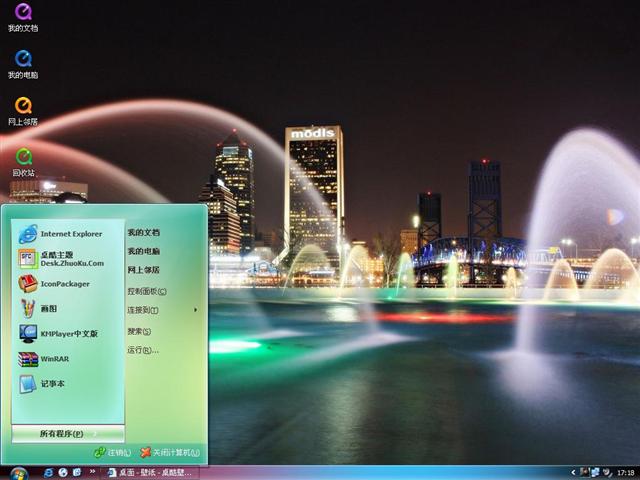Expand the 所有程序(P) all programs list
The height and width of the screenshot is (480, 640).
coord(67,434)
